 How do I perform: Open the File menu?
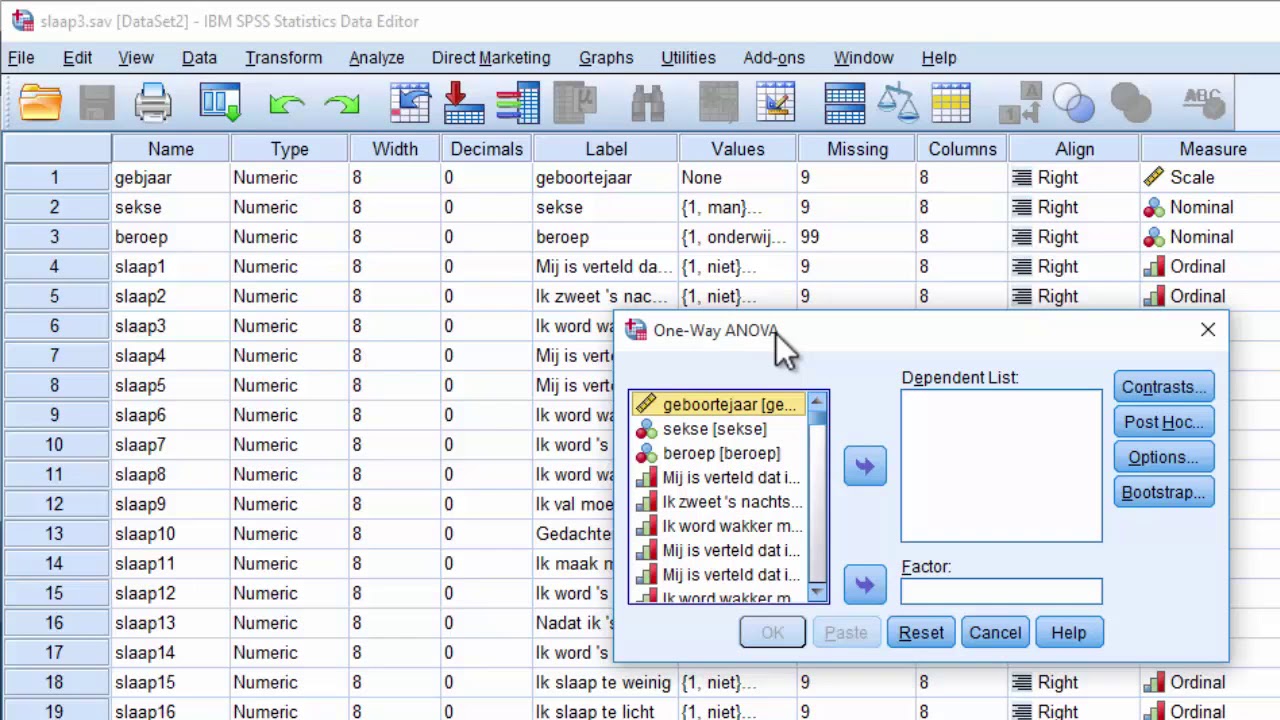click(21, 58)
